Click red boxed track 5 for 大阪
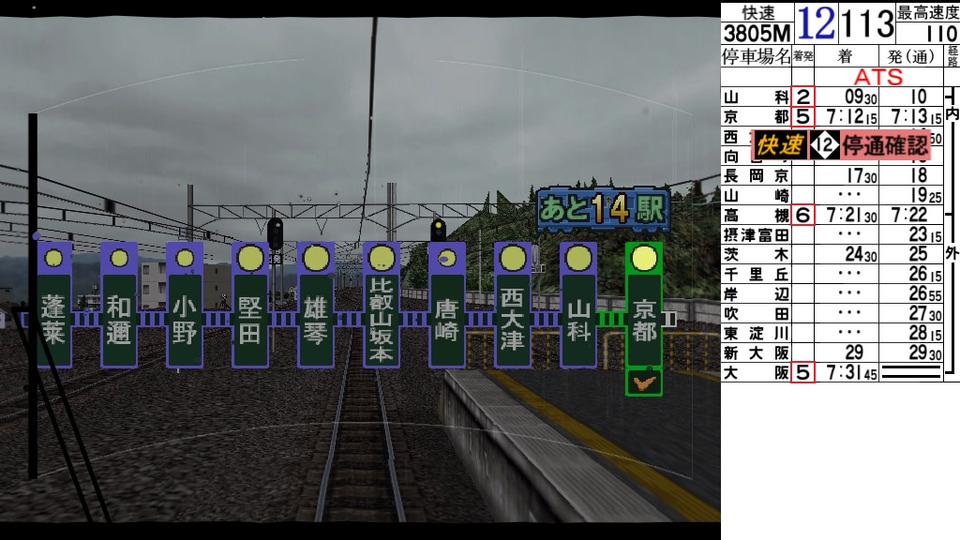The height and width of the screenshot is (540, 960). tap(803, 372)
